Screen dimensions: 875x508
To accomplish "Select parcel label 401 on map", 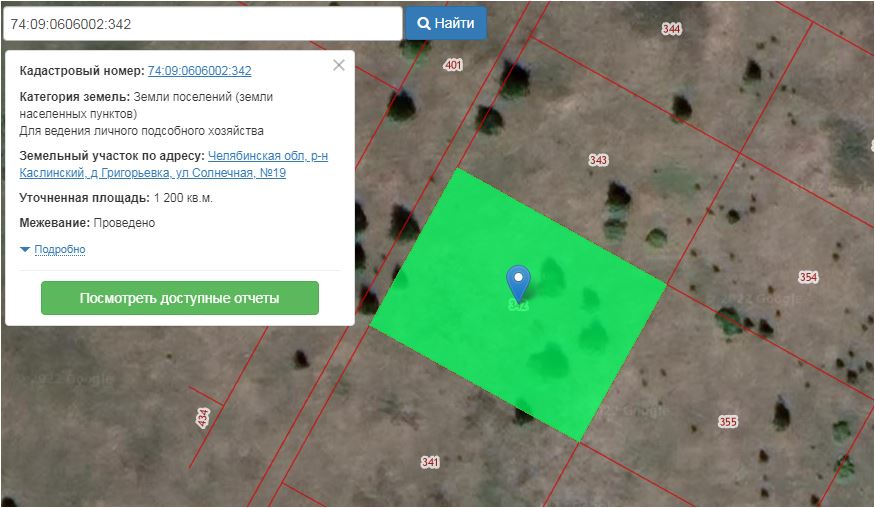I will [453, 65].
